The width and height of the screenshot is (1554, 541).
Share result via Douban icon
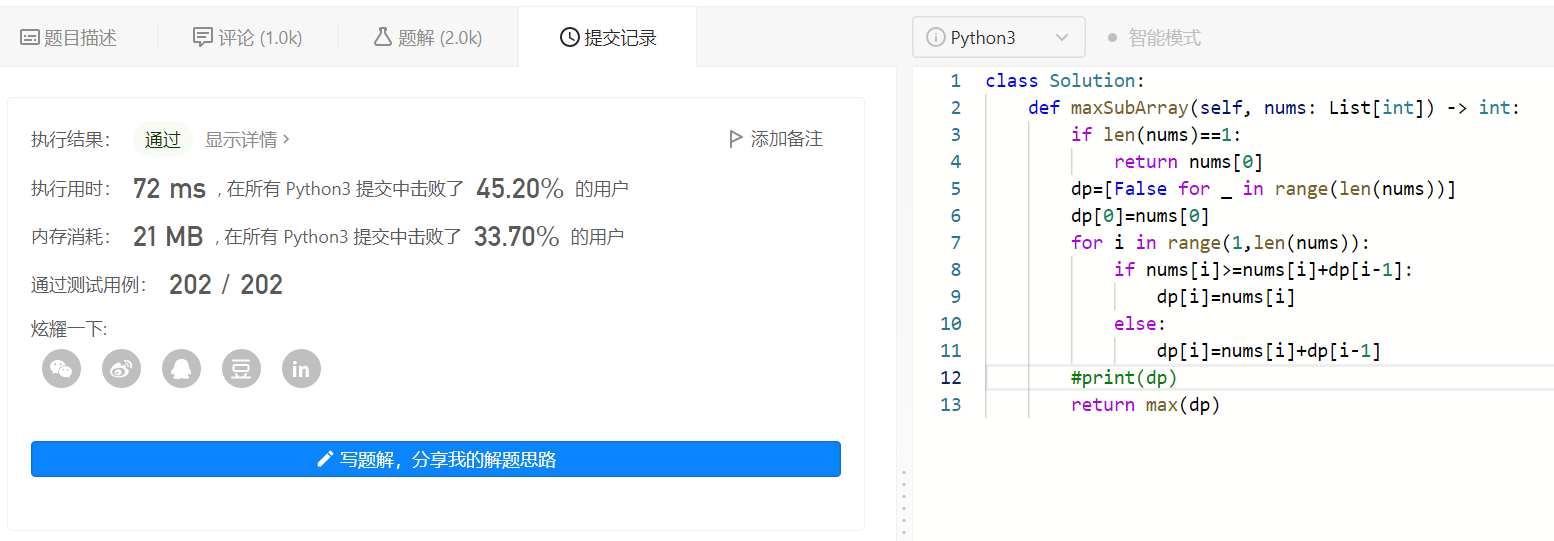coord(241,369)
